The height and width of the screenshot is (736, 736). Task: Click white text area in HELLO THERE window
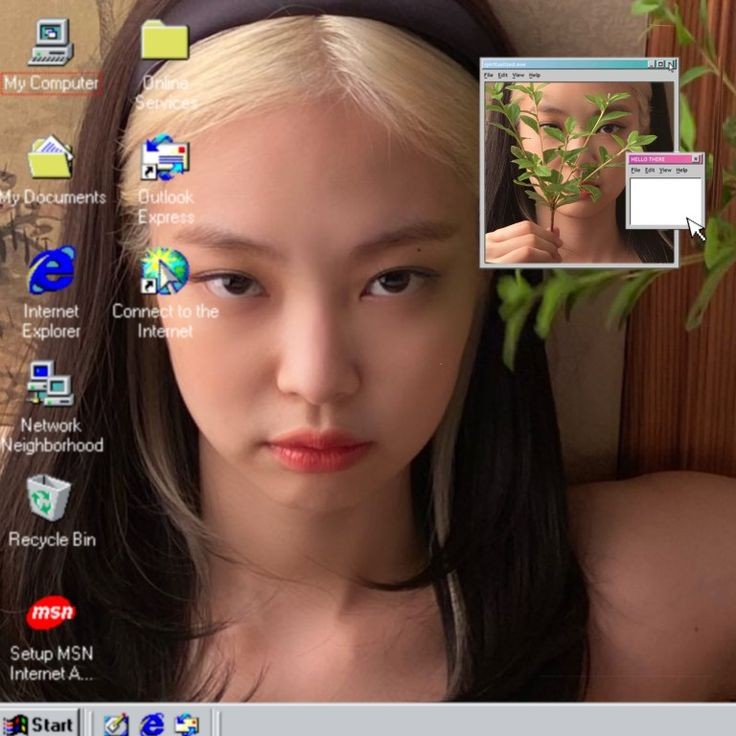tap(666, 202)
